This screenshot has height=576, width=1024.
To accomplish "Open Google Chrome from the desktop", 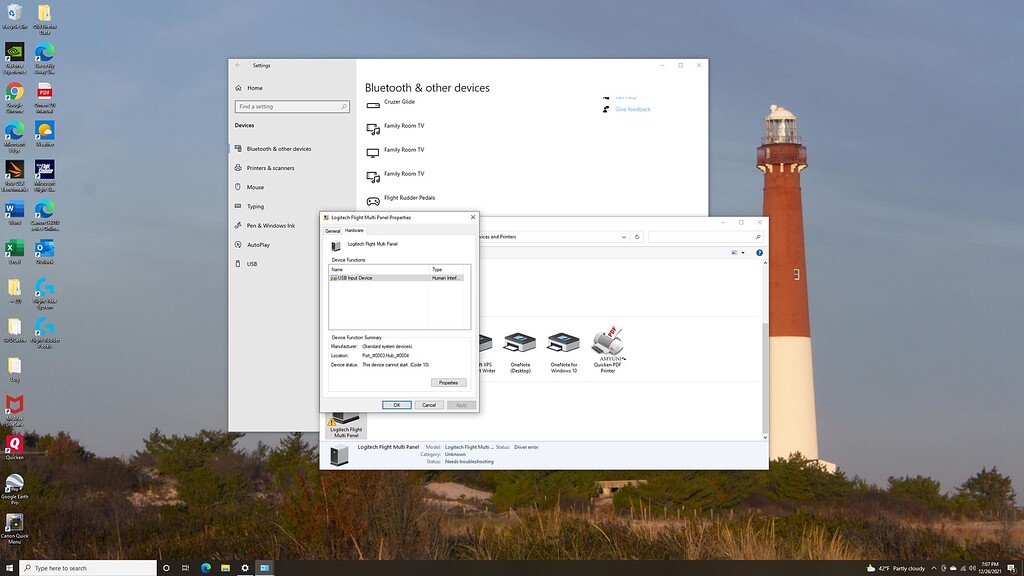I will 15,93.
